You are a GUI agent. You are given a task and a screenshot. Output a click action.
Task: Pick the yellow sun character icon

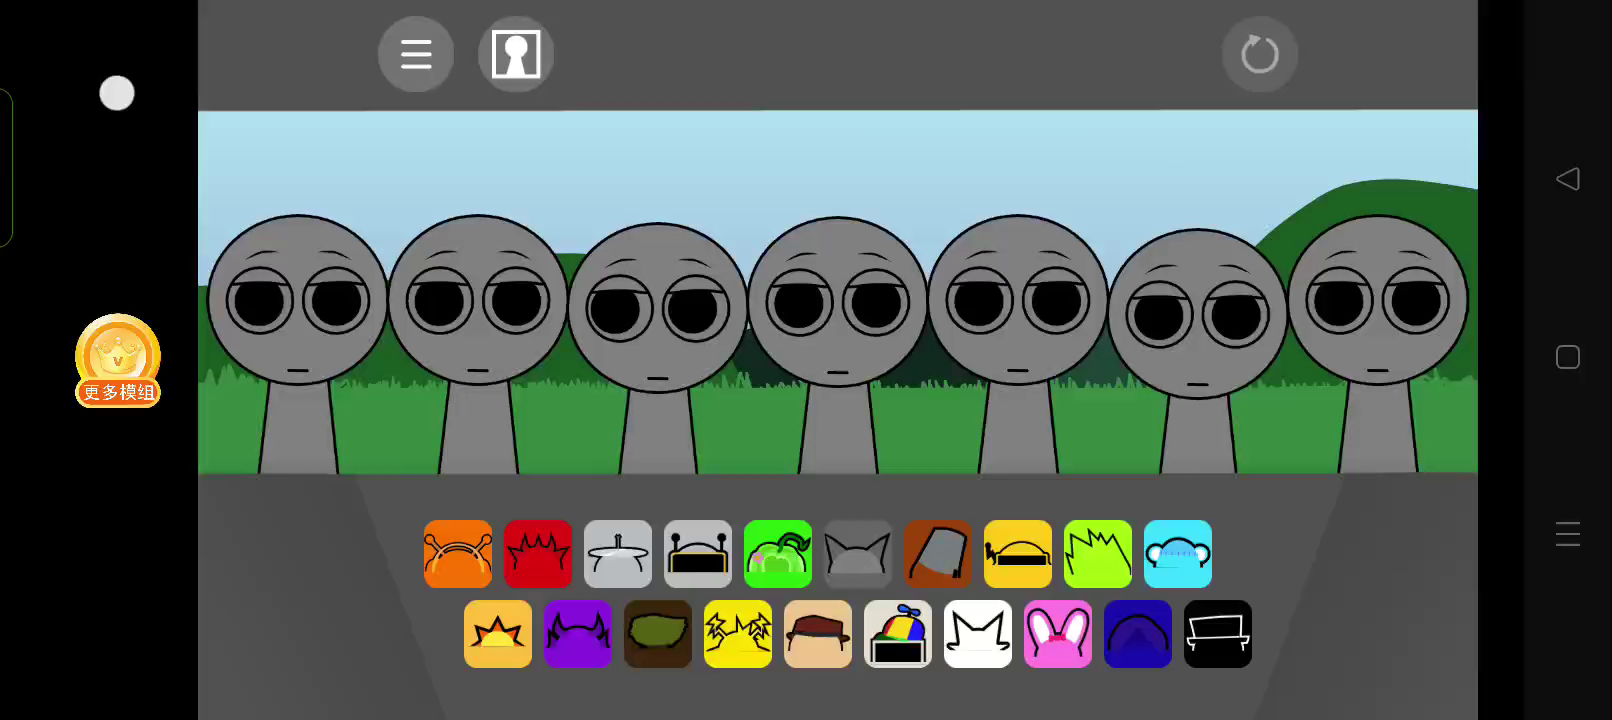pyautogui.click(x=498, y=634)
